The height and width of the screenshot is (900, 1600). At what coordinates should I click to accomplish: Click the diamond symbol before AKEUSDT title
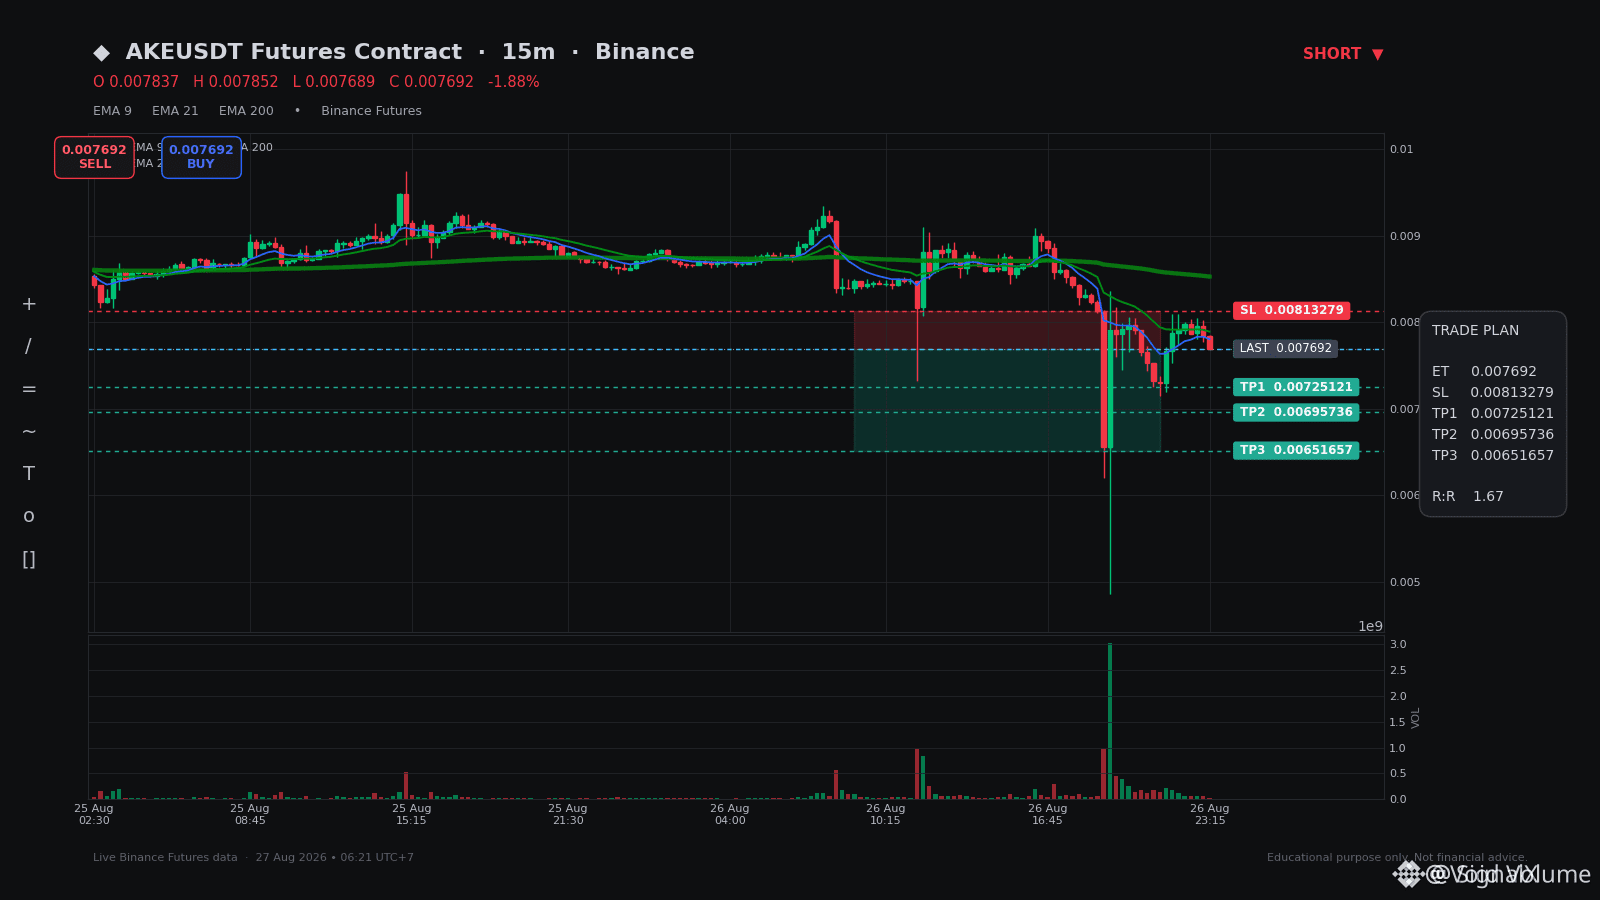point(101,53)
